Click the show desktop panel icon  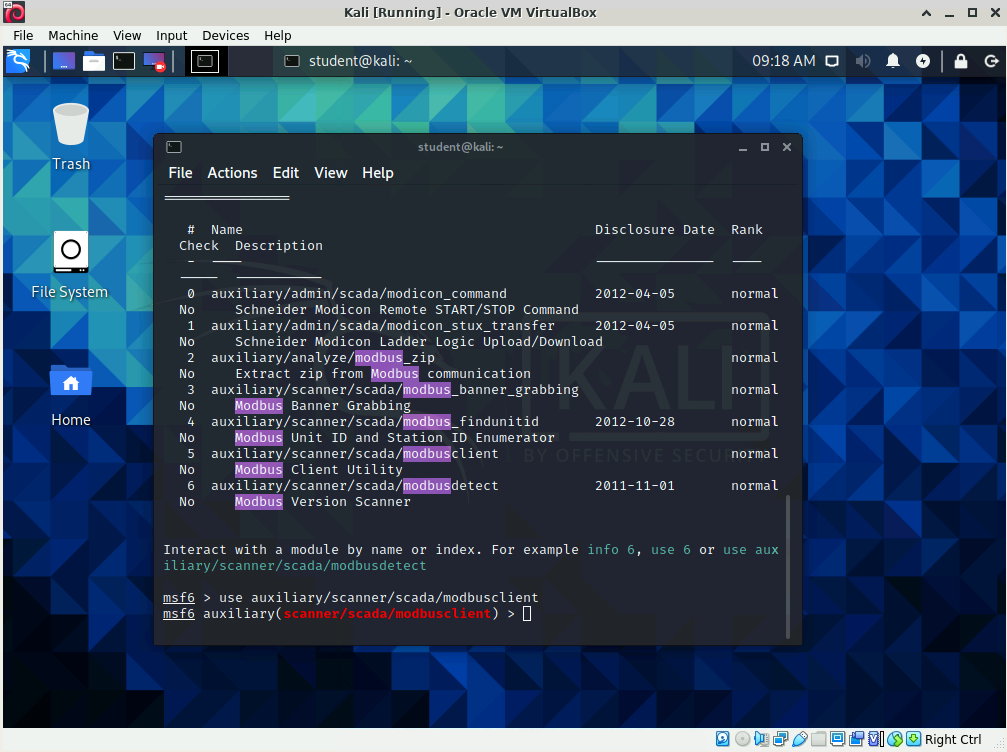(x=64, y=62)
